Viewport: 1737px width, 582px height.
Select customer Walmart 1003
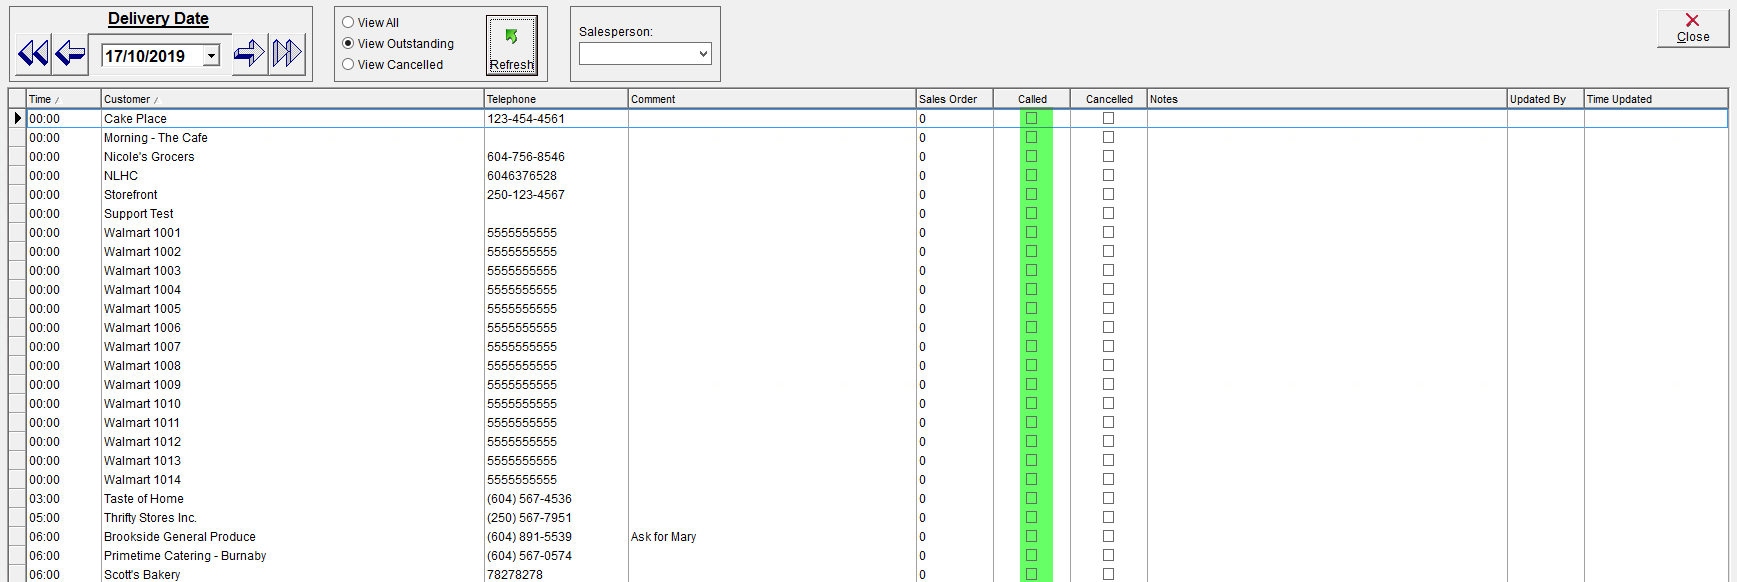[292, 270]
